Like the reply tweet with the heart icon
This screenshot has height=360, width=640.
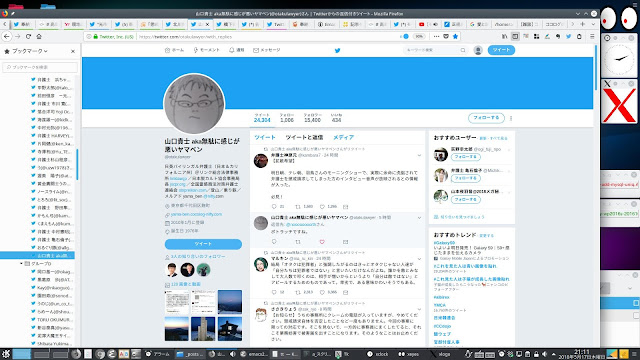point(322,242)
